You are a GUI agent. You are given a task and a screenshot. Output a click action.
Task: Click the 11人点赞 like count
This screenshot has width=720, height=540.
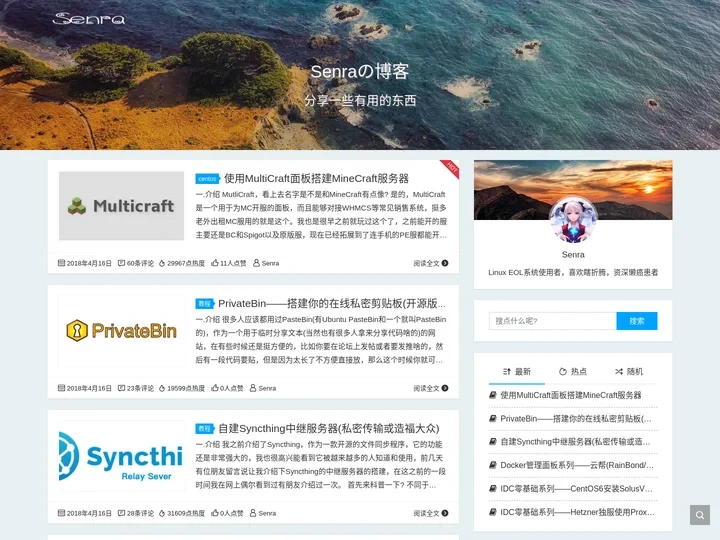[233, 263]
